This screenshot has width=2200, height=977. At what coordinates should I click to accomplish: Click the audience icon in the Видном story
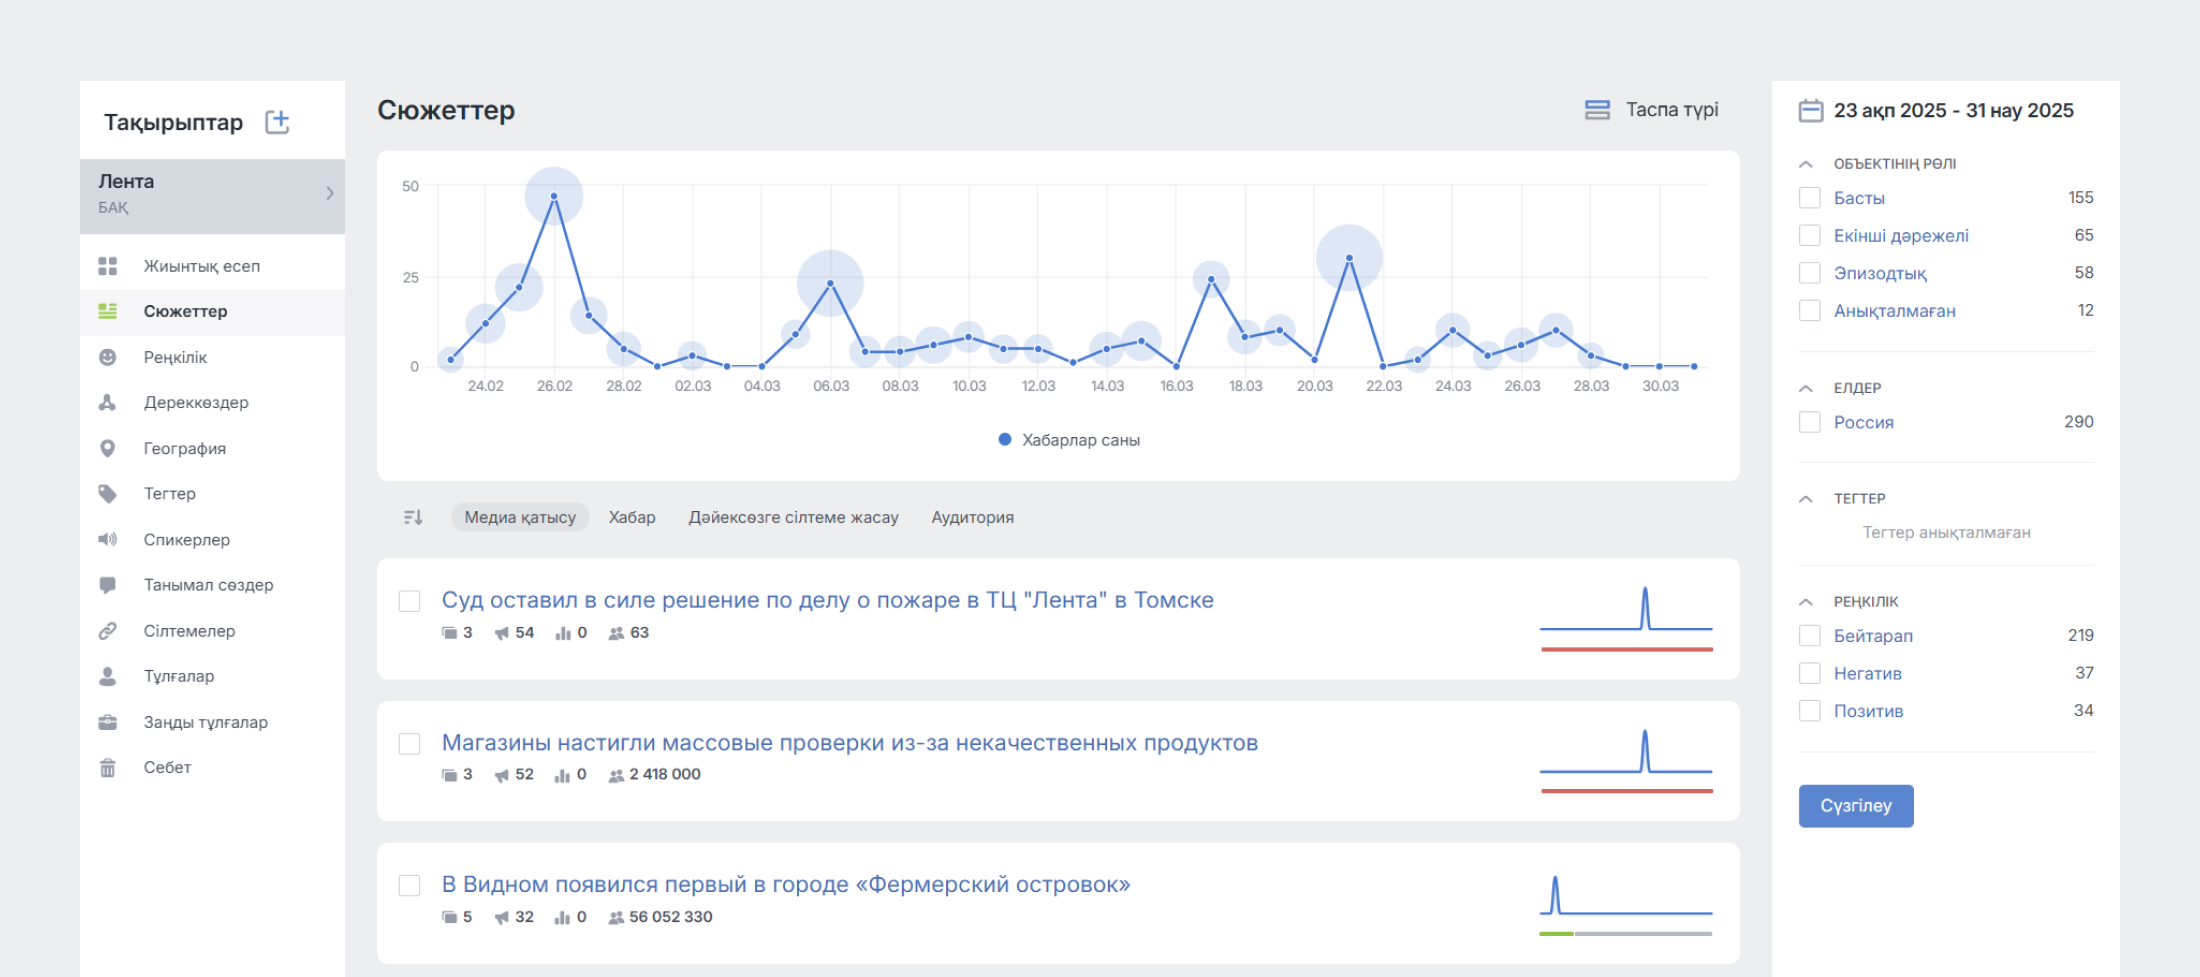click(616, 917)
